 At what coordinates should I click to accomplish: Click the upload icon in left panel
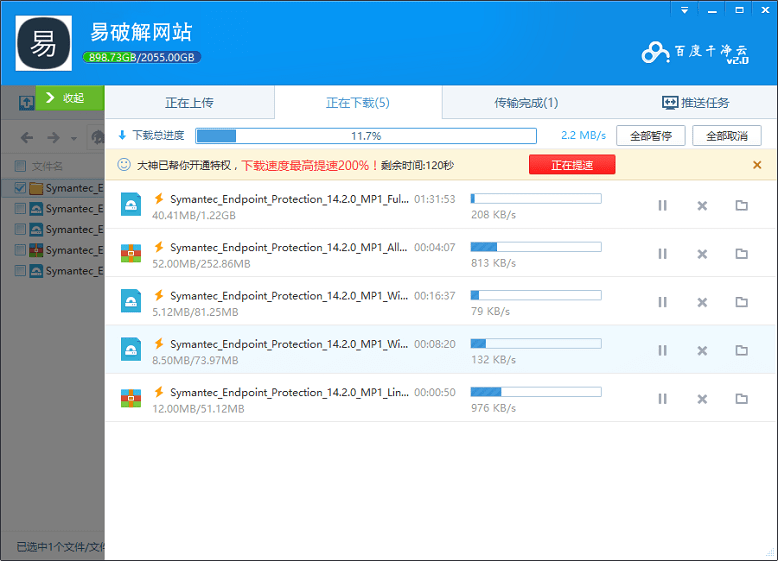[x=26, y=102]
